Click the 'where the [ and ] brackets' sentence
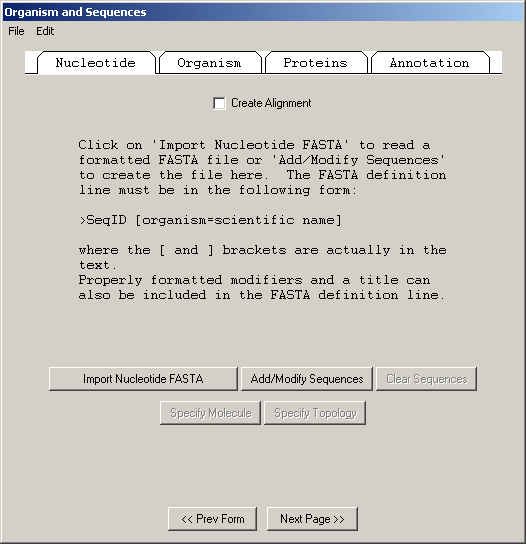 point(262,257)
